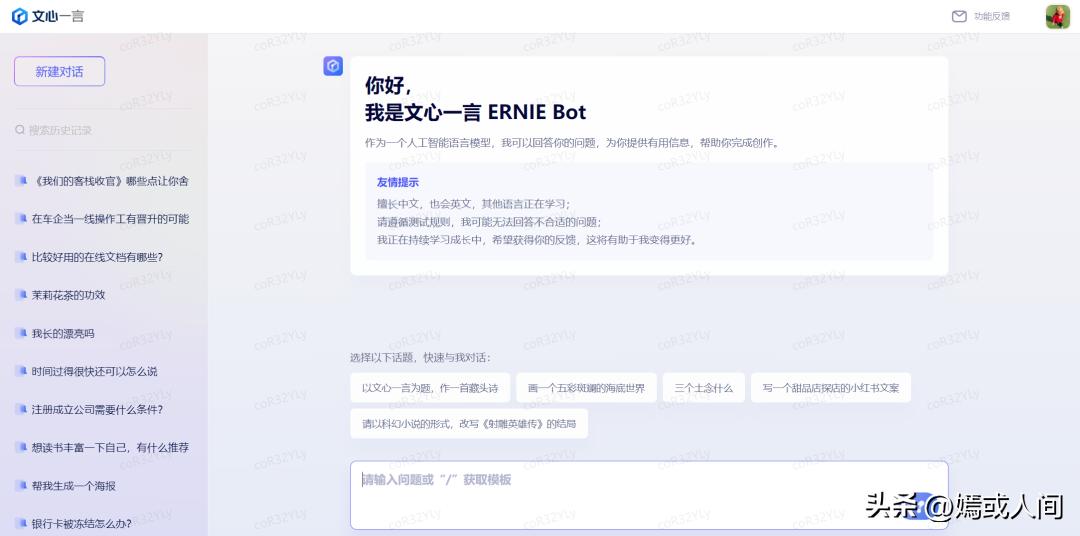
Task: Open history 我长的漂亮吗
Action: [63, 333]
